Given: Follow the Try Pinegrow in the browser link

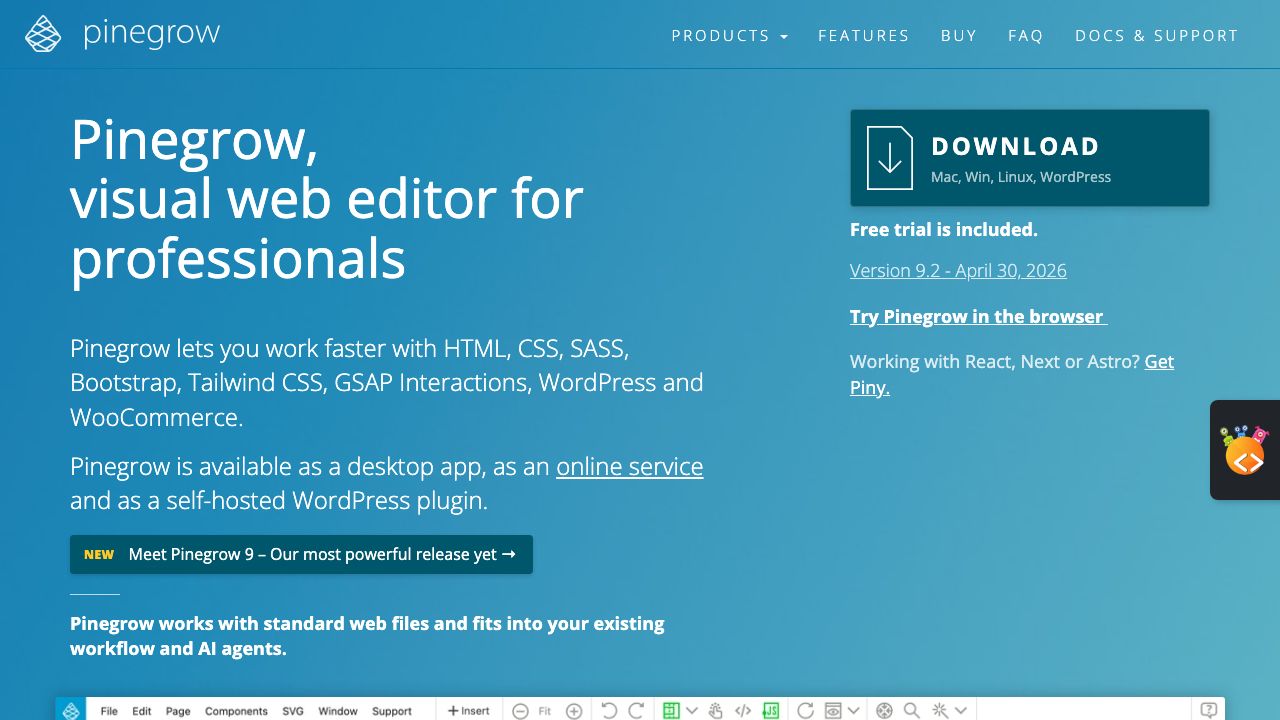Looking at the screenshot, I should [x=979, y=317].
